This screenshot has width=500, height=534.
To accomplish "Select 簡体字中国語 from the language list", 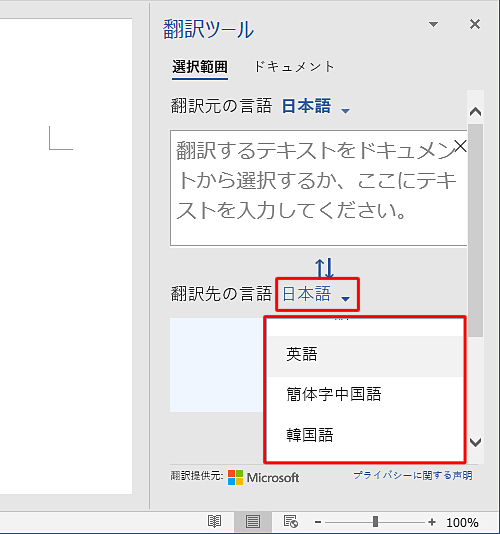I will [365, 395].
